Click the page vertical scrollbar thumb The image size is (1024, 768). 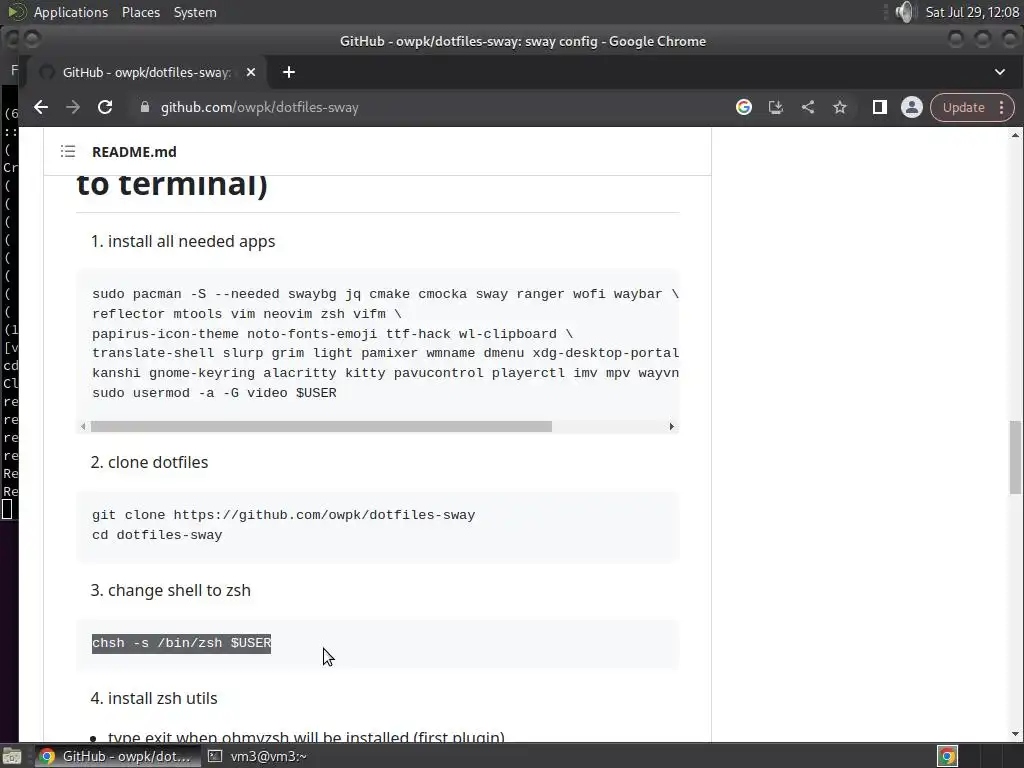1015,457
